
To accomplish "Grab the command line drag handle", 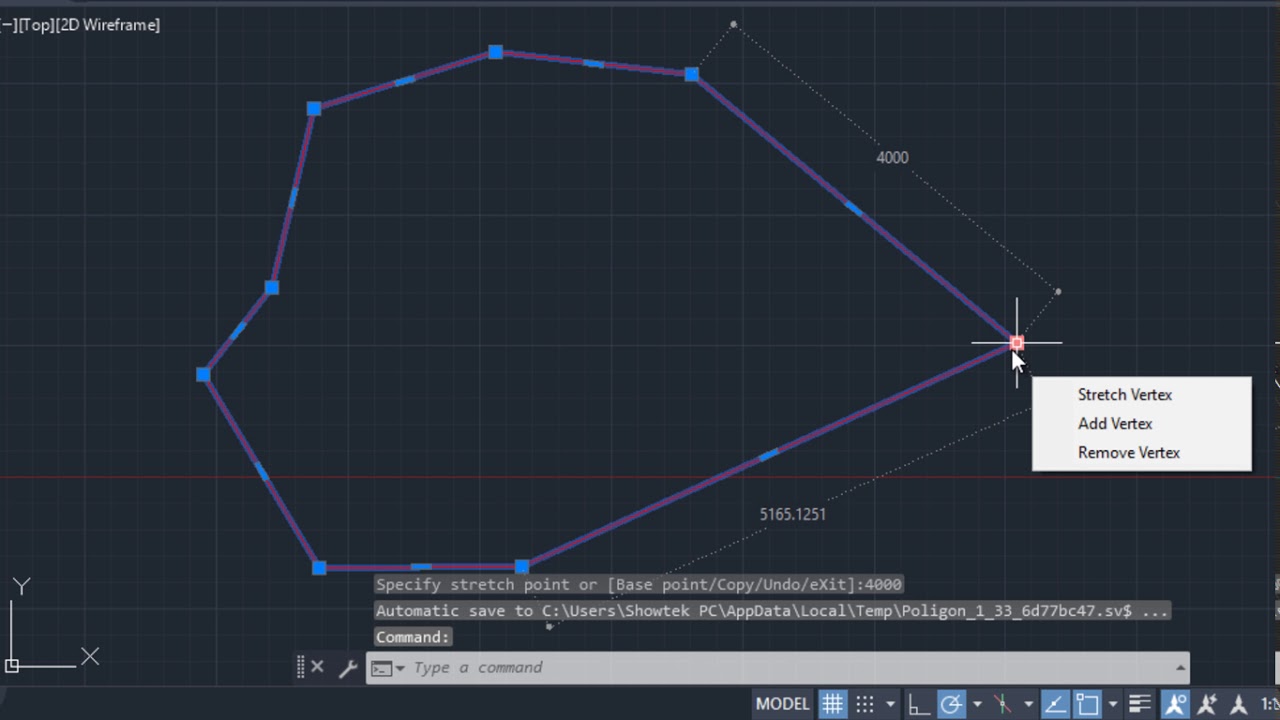I will point(300,667).
